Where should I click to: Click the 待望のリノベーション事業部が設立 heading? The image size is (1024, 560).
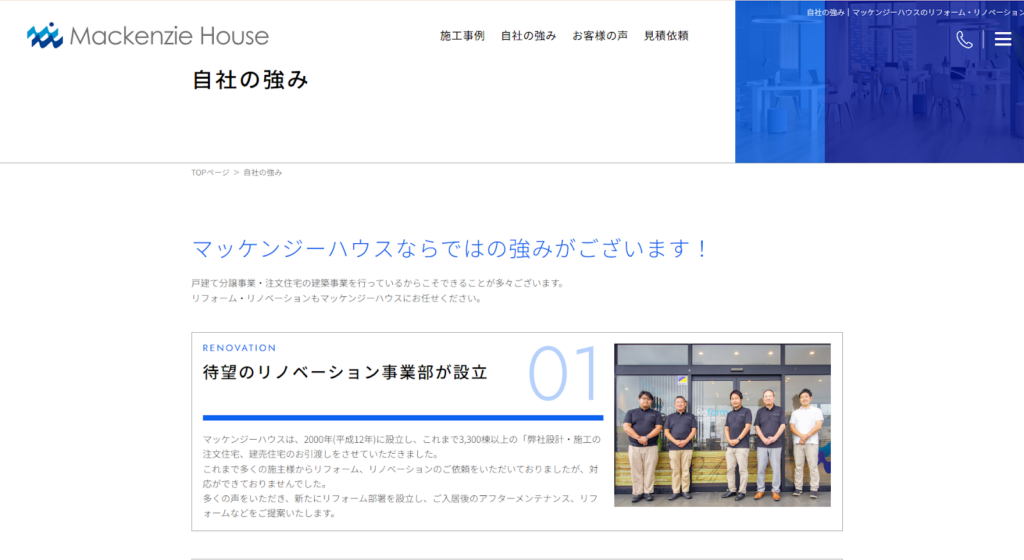point(345,372)
